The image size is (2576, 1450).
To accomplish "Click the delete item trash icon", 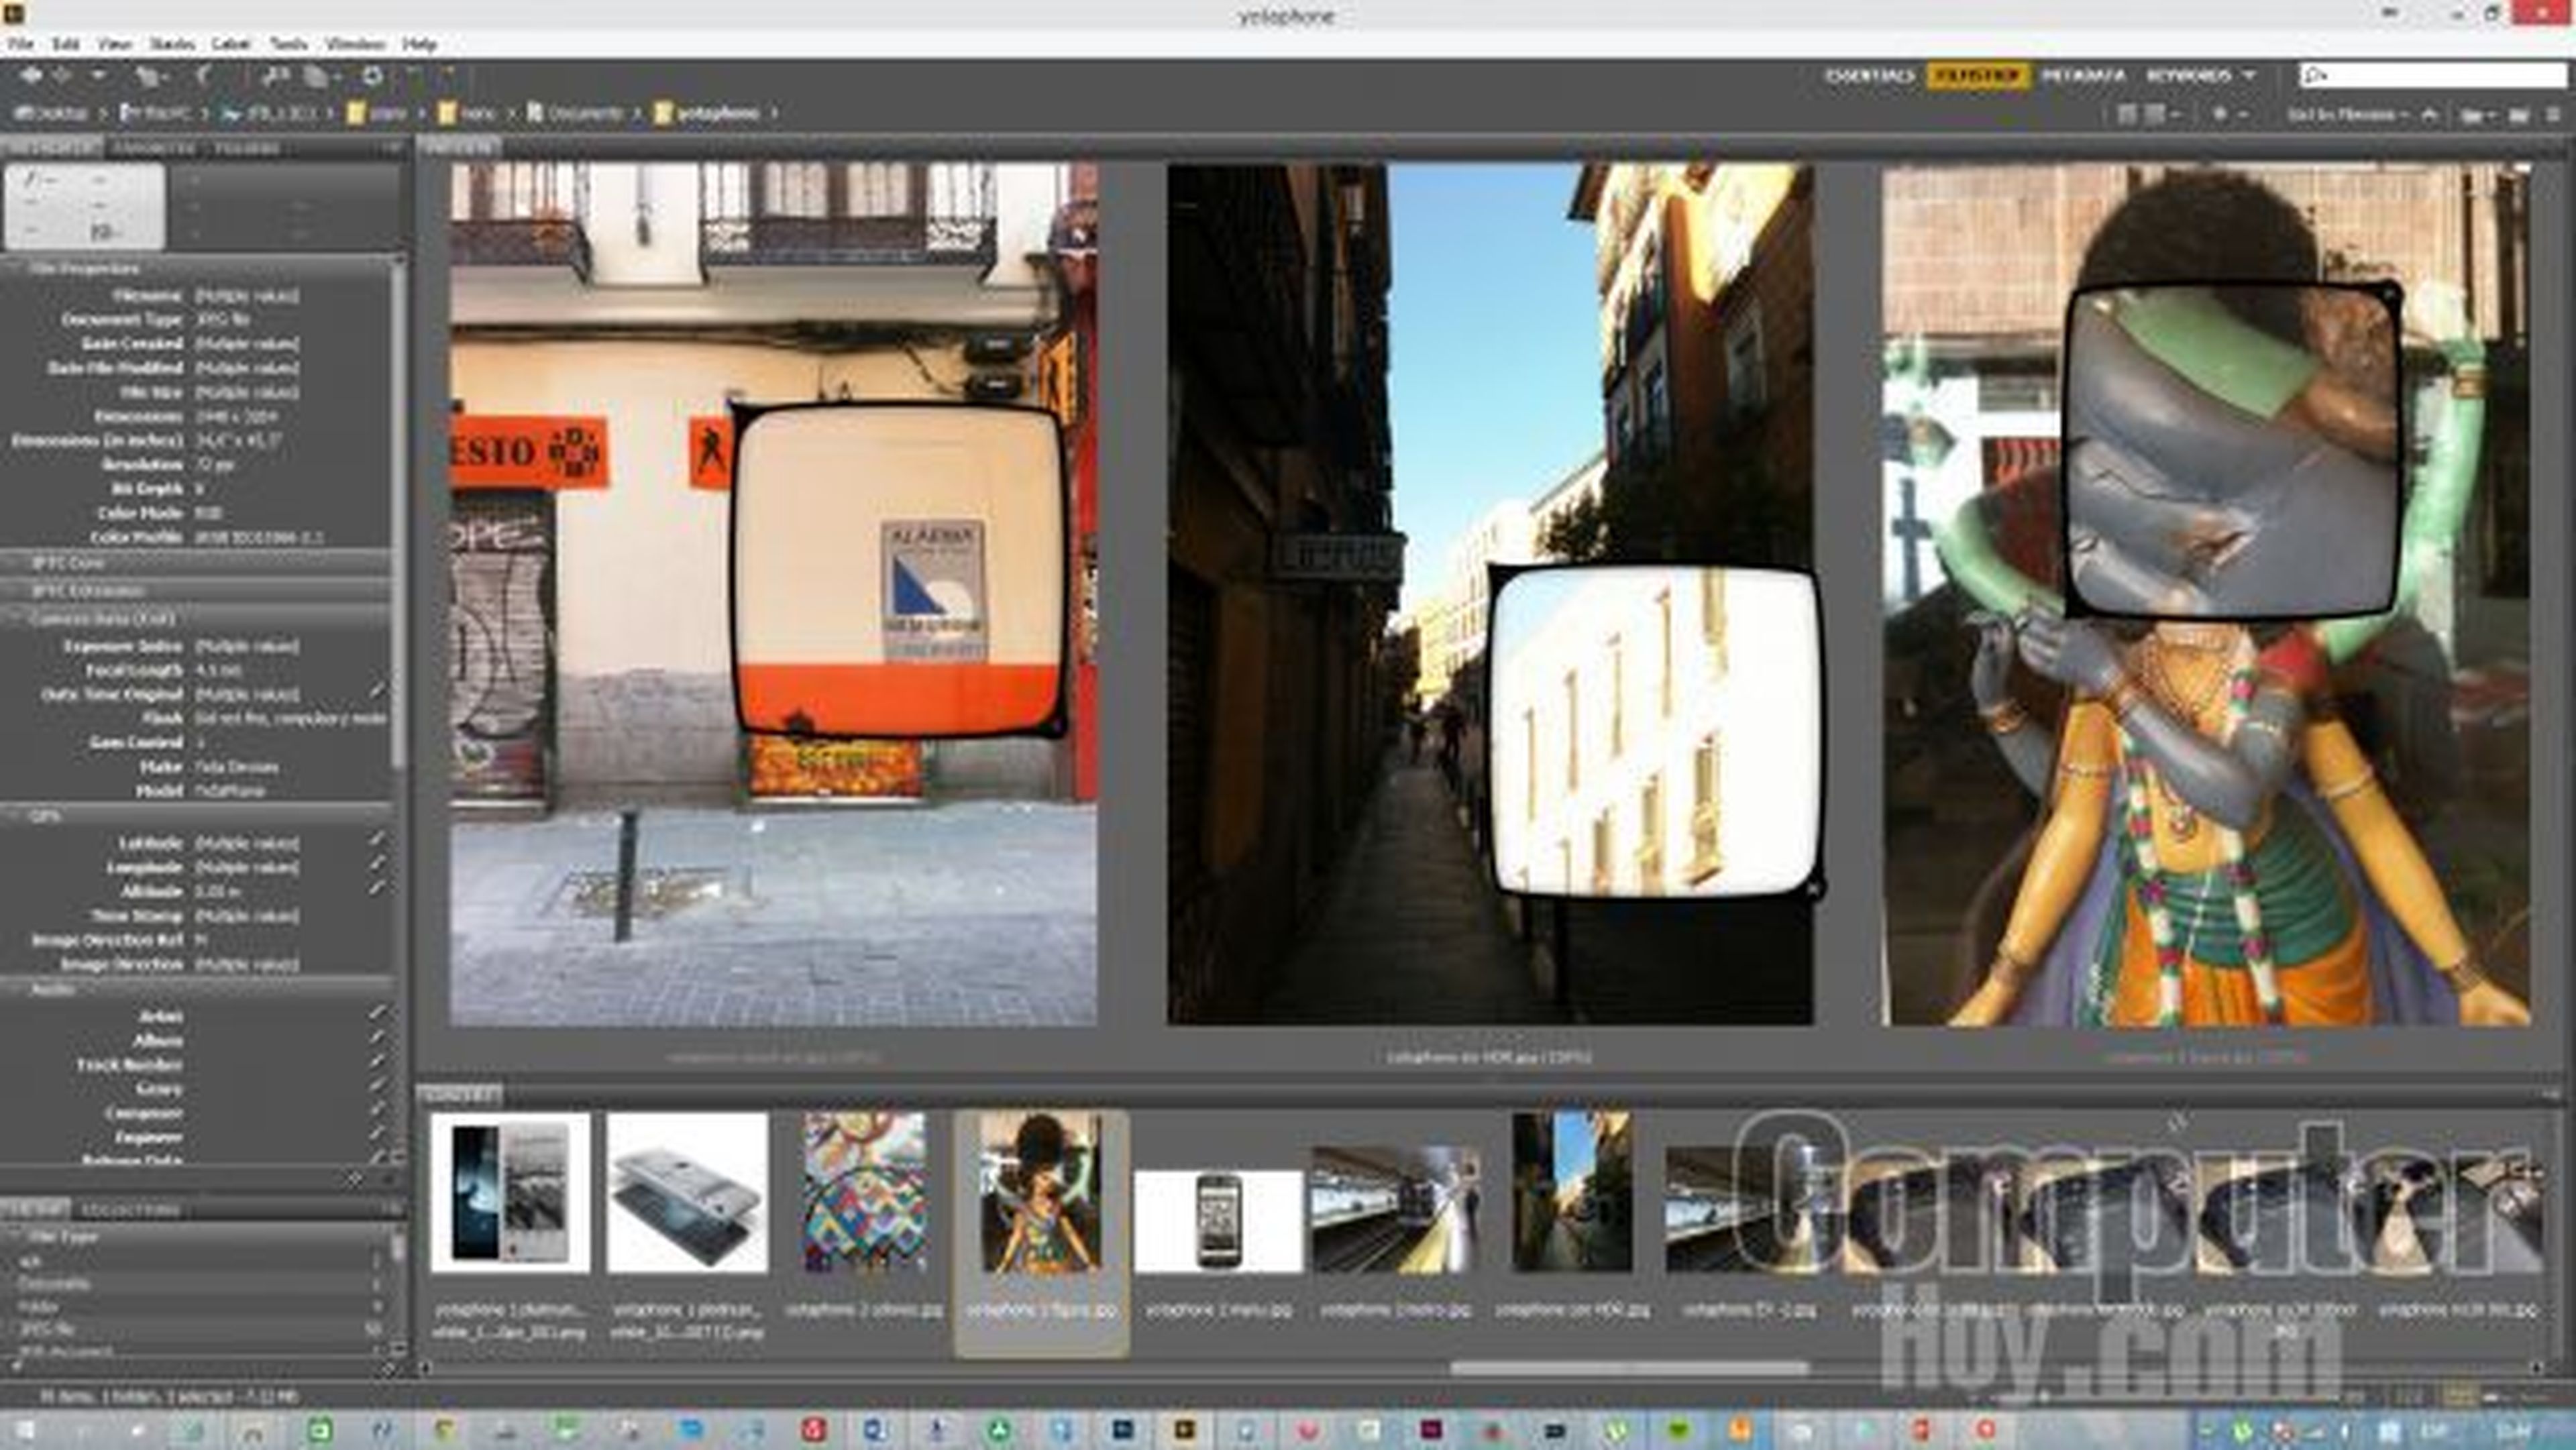I will tap(2553, 115).
